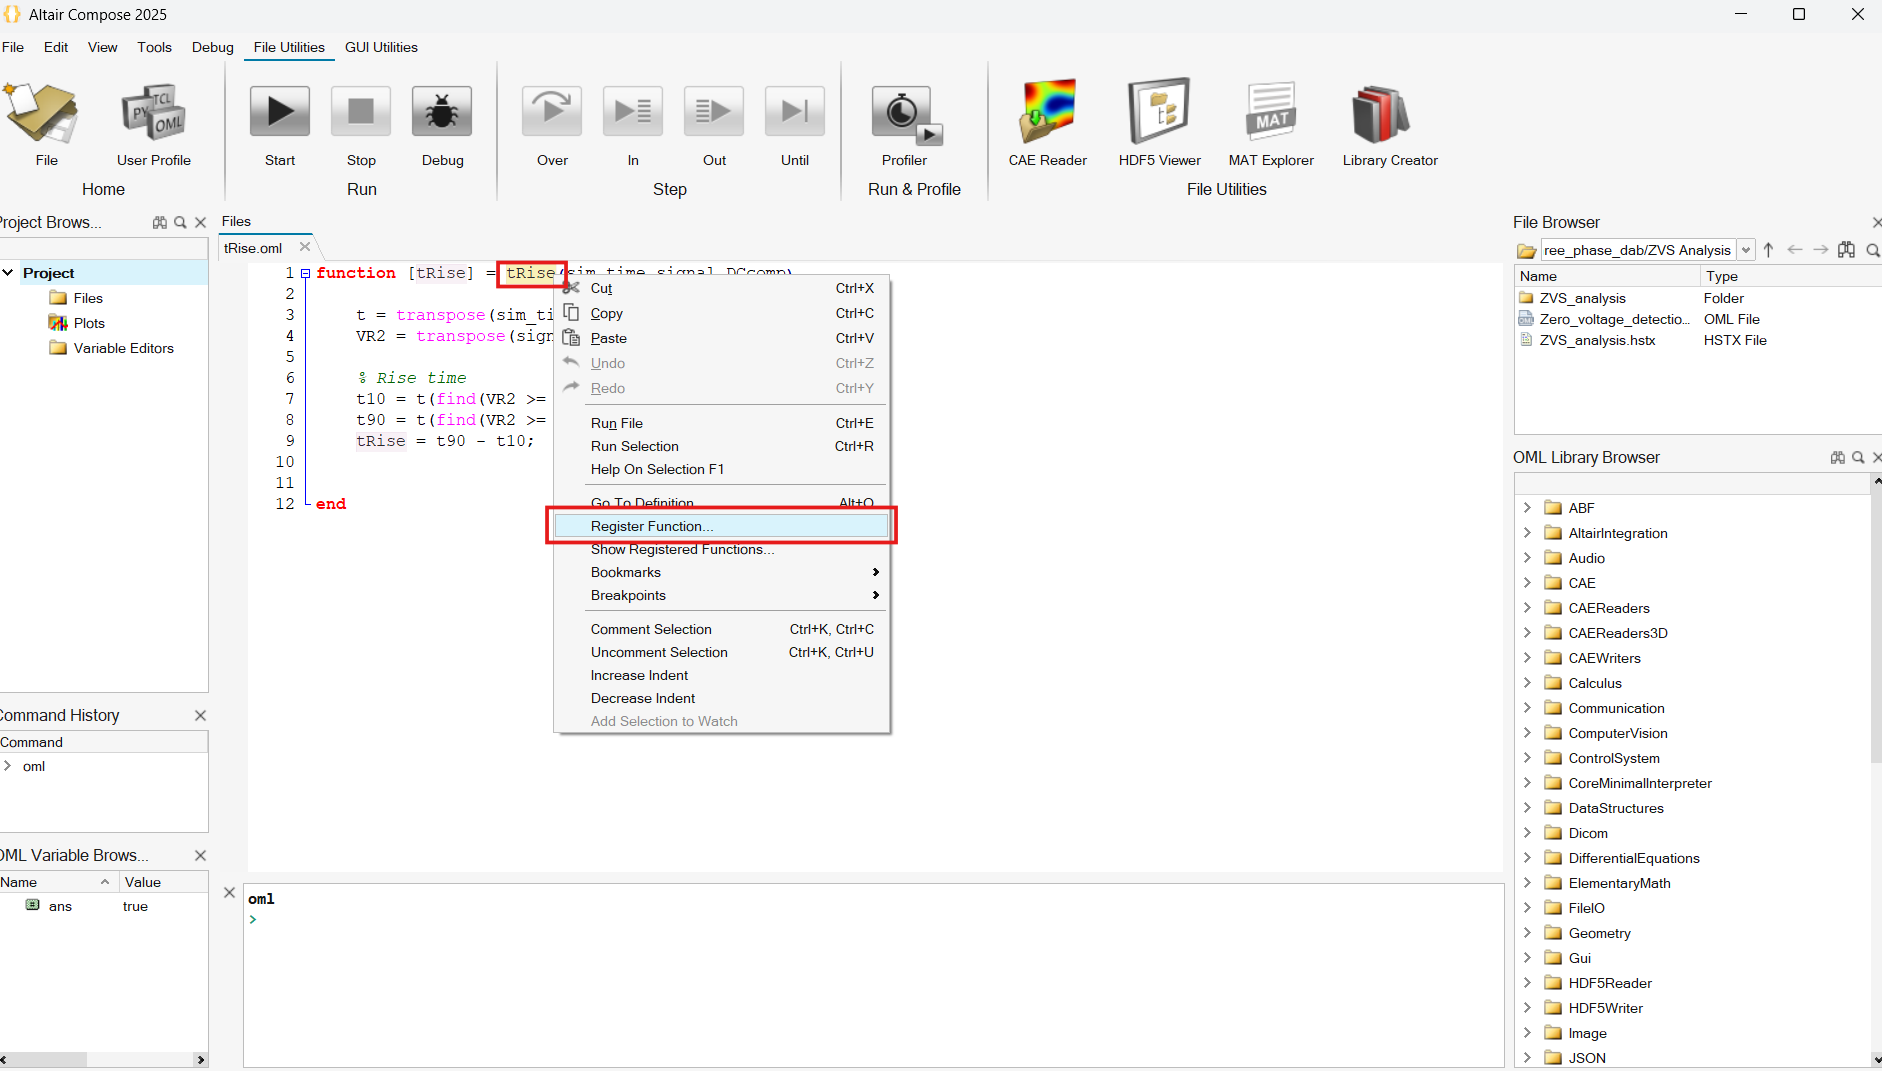Step In to the function
This screenshot has width=1882, height=1071.
(x=632, y=111)
